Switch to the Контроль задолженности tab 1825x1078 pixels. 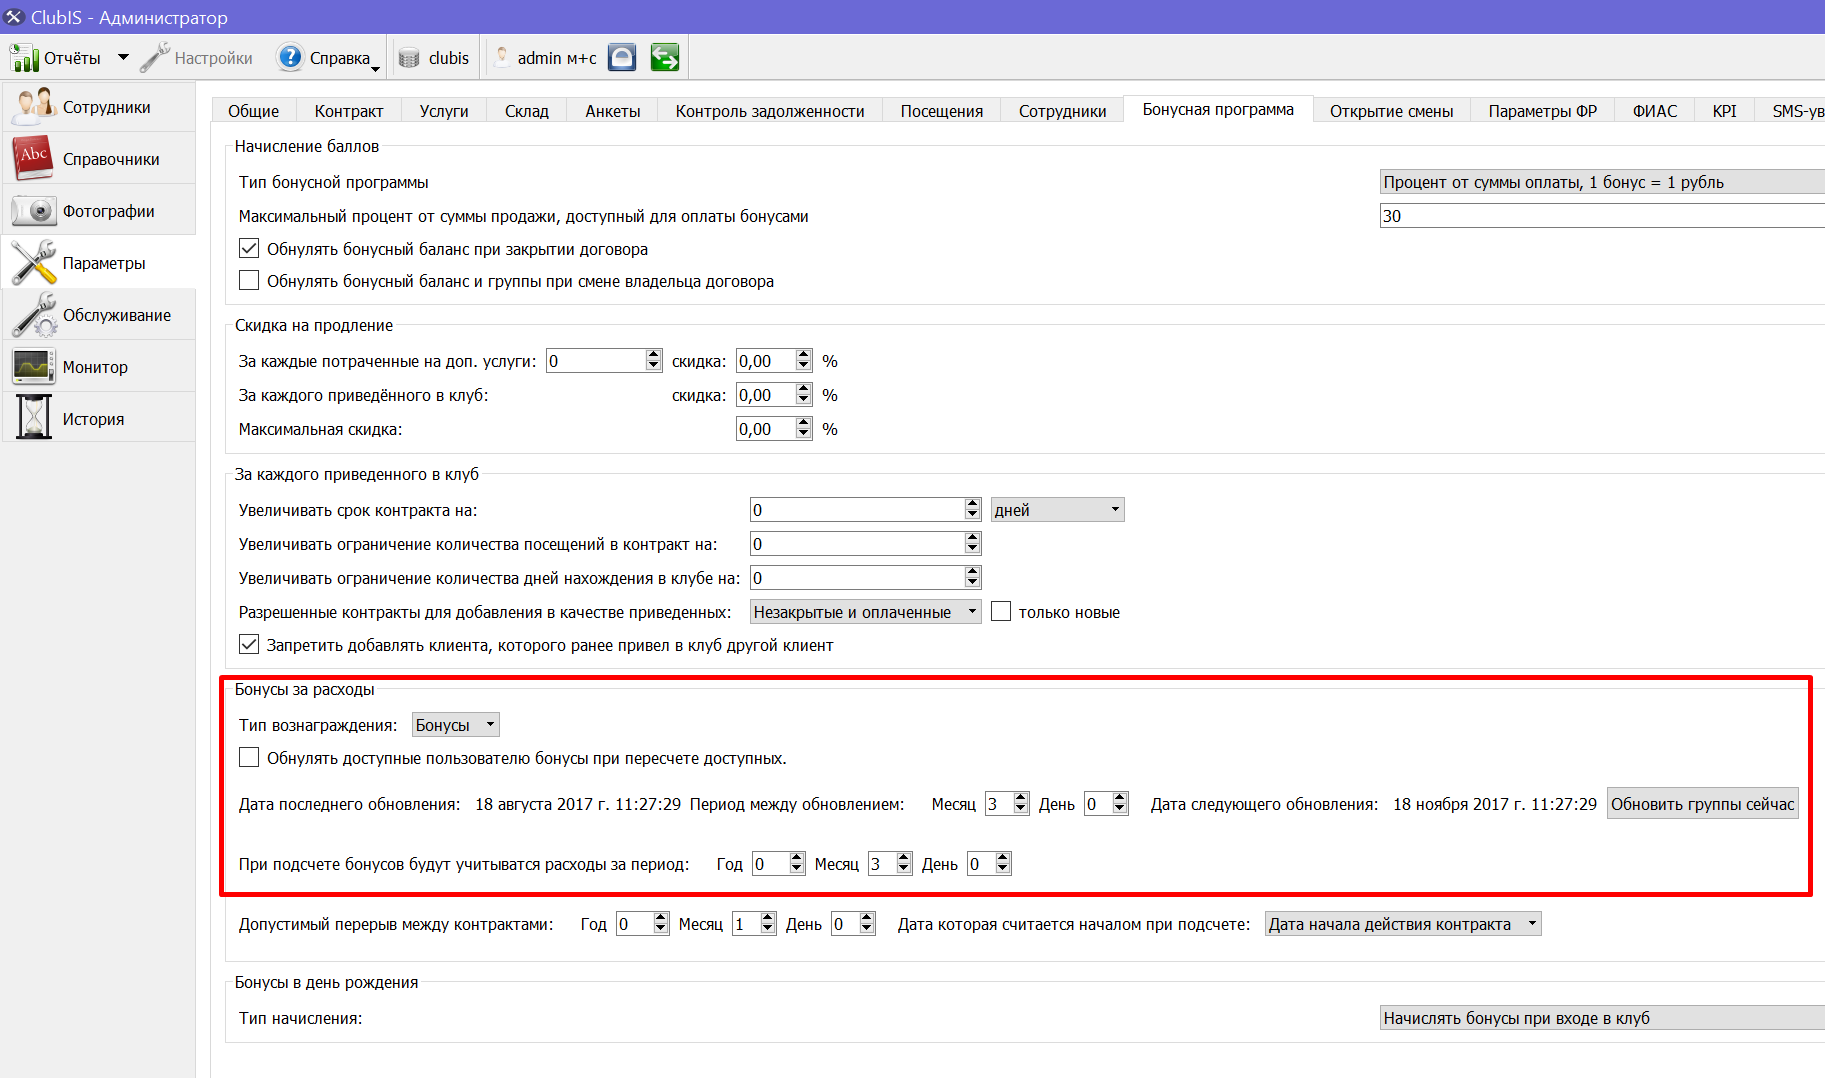click(x=770, y=111)
